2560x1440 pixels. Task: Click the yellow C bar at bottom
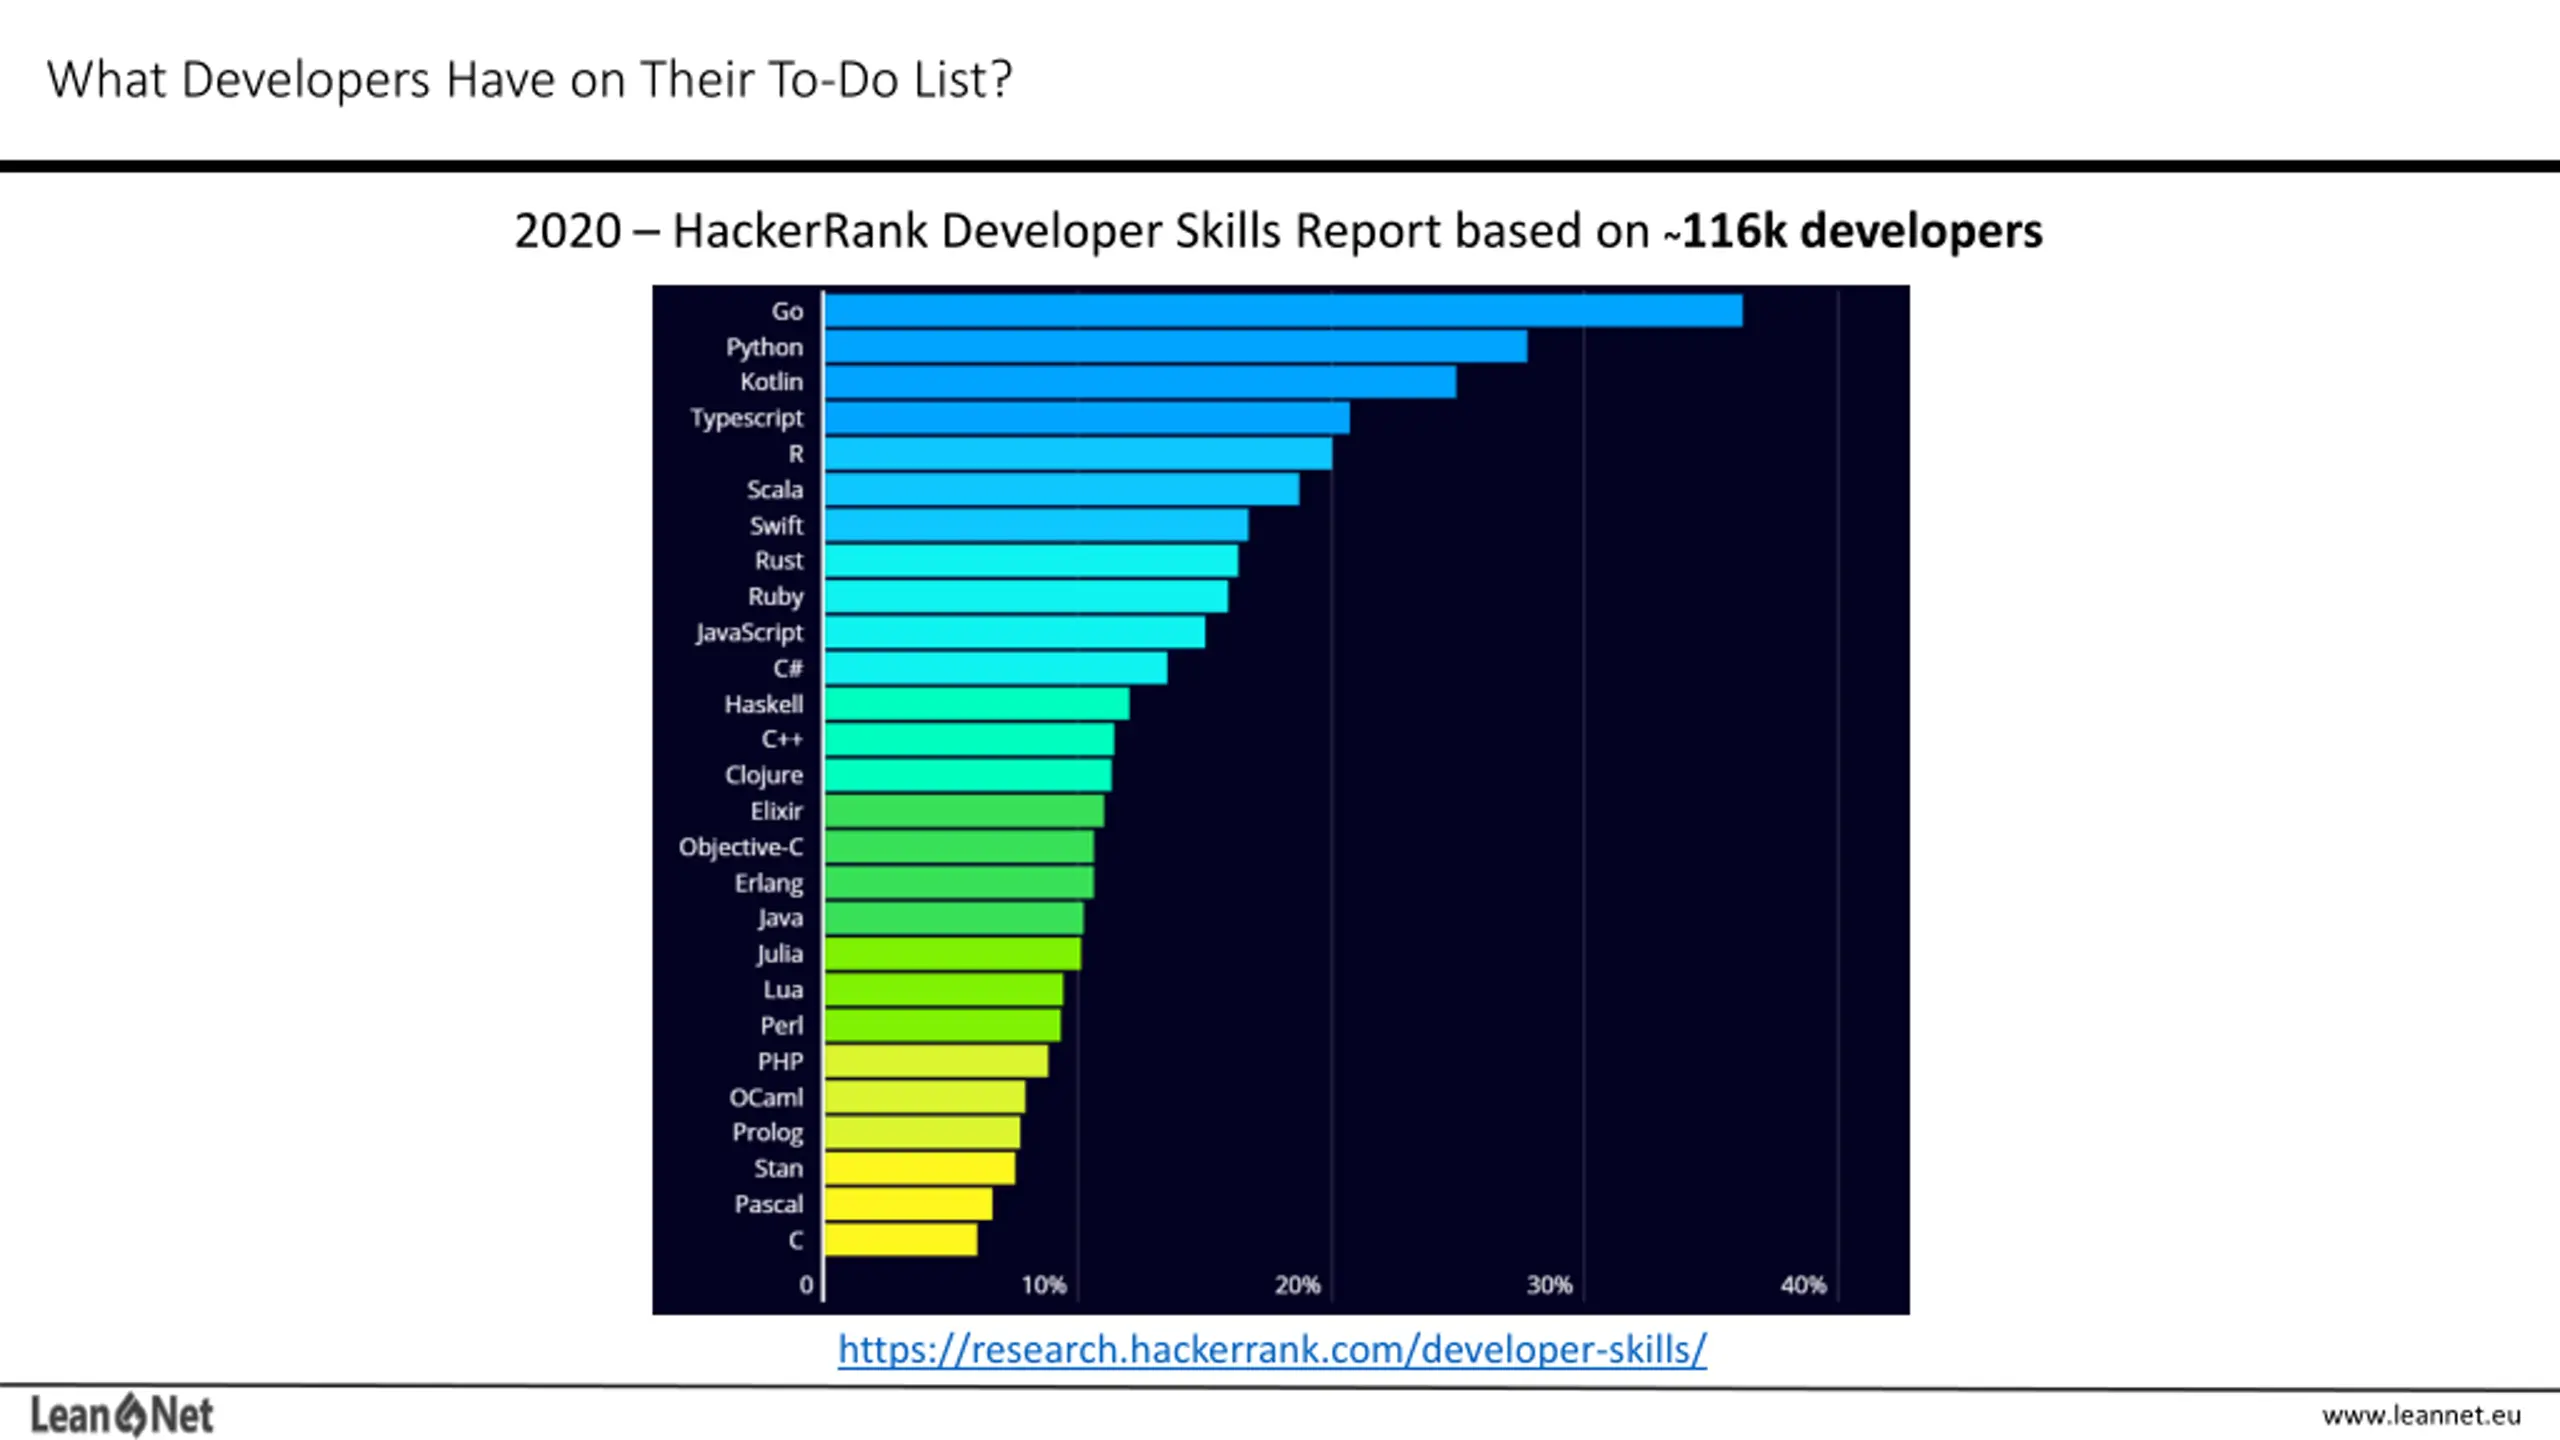pyautogui.click(x=901, y=1240)
